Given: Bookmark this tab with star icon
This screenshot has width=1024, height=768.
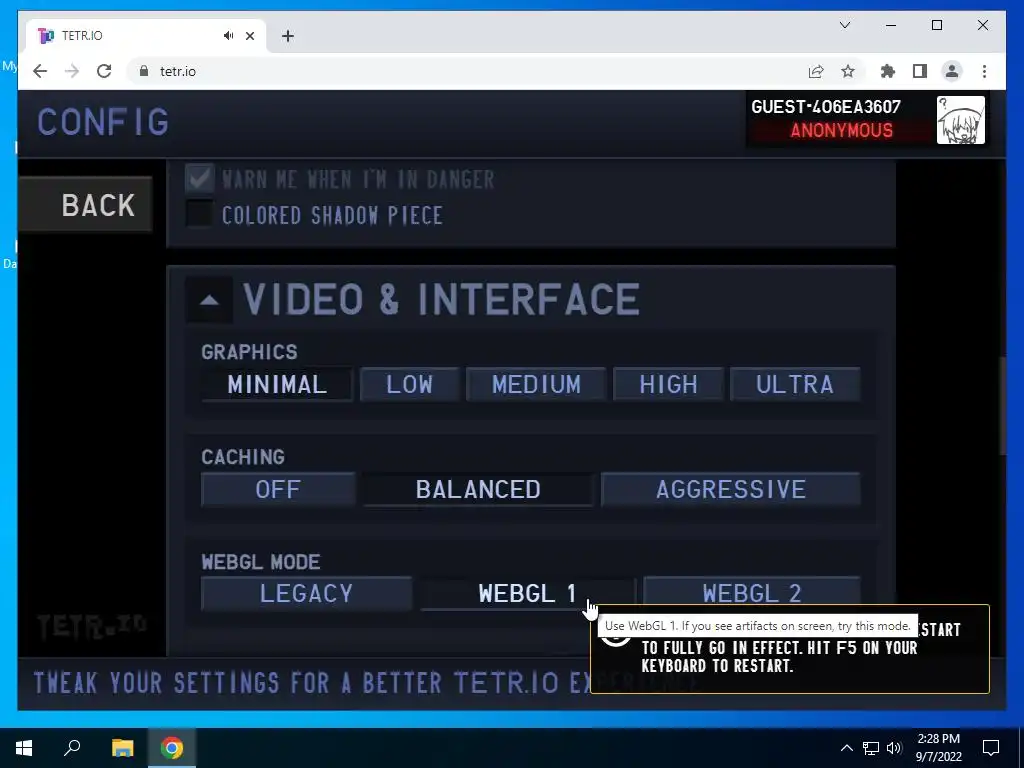Looking at the screenshot, I should (x=848, y=71).
